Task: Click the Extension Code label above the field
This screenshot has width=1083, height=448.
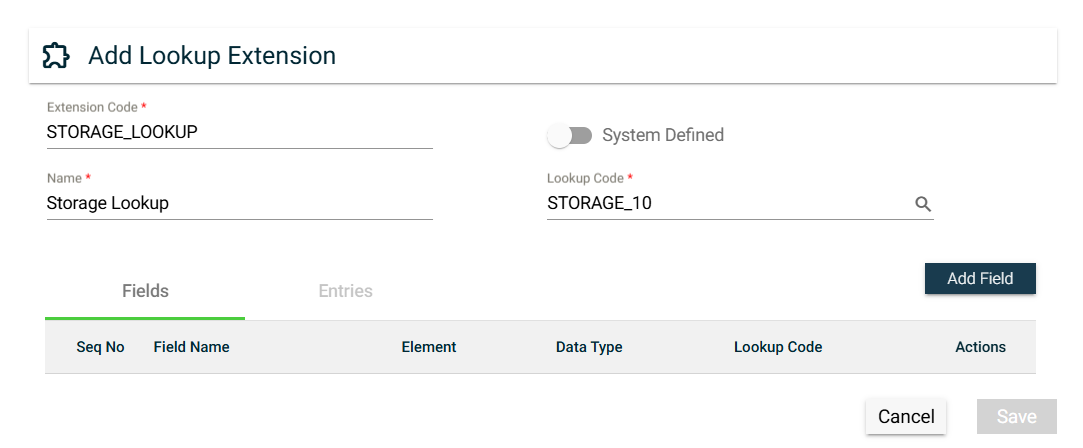Action: [x=92, y=106]
